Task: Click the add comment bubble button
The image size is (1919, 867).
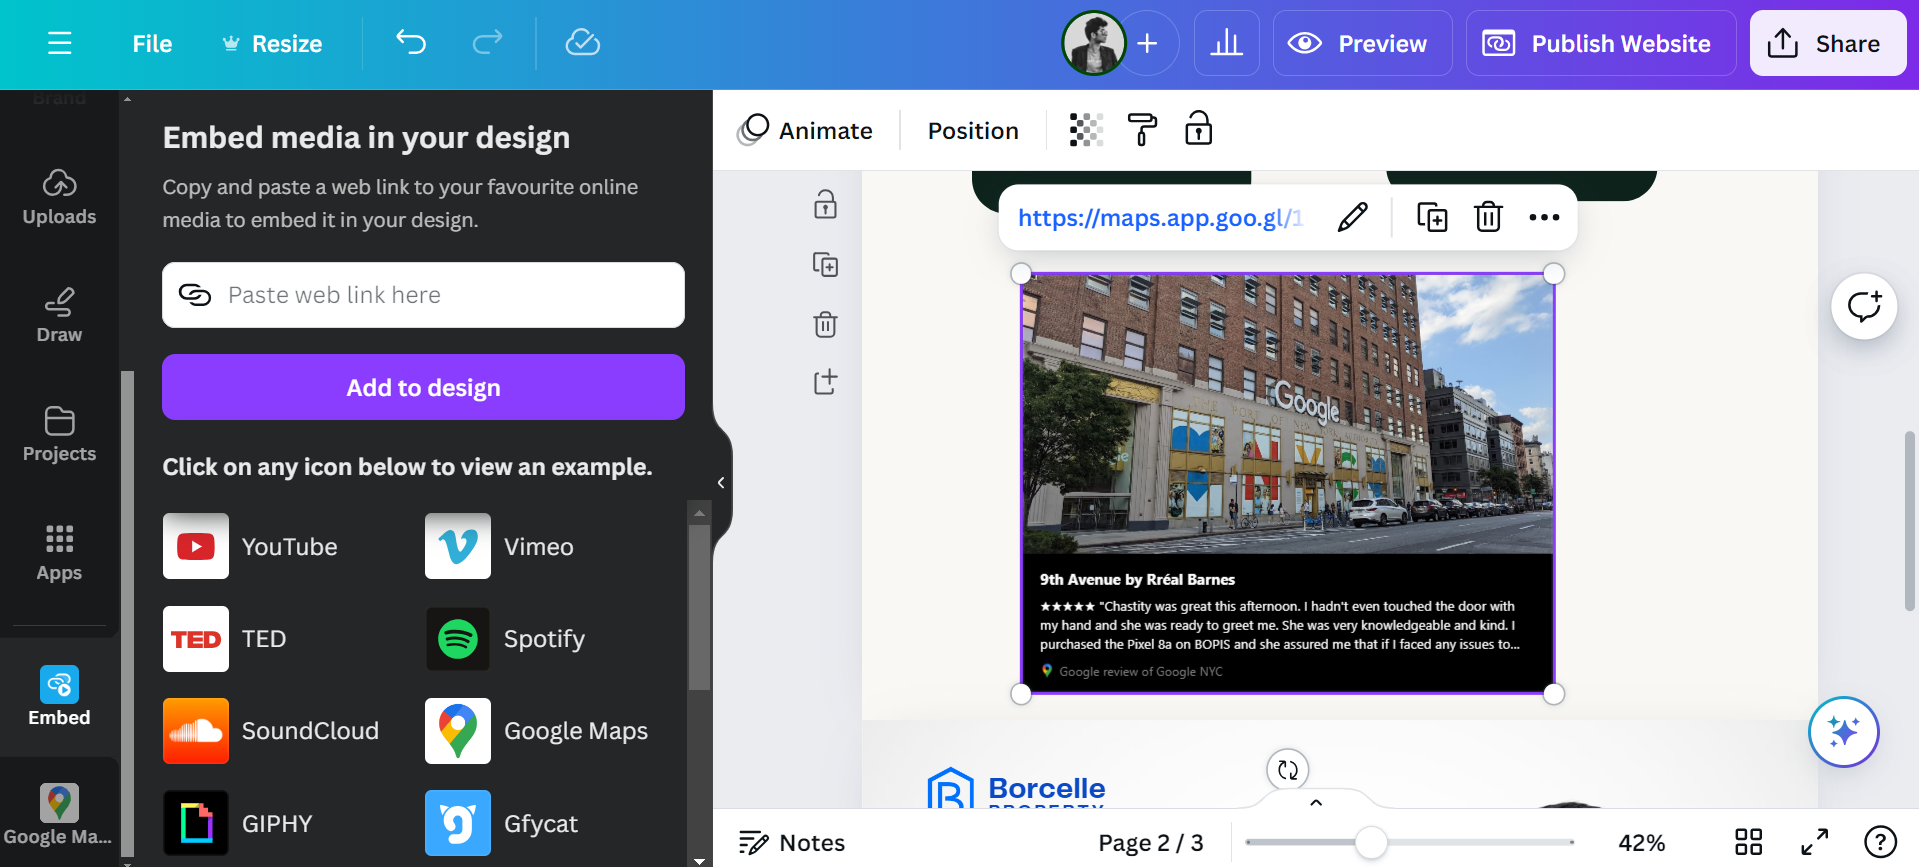Action: 1864,306
